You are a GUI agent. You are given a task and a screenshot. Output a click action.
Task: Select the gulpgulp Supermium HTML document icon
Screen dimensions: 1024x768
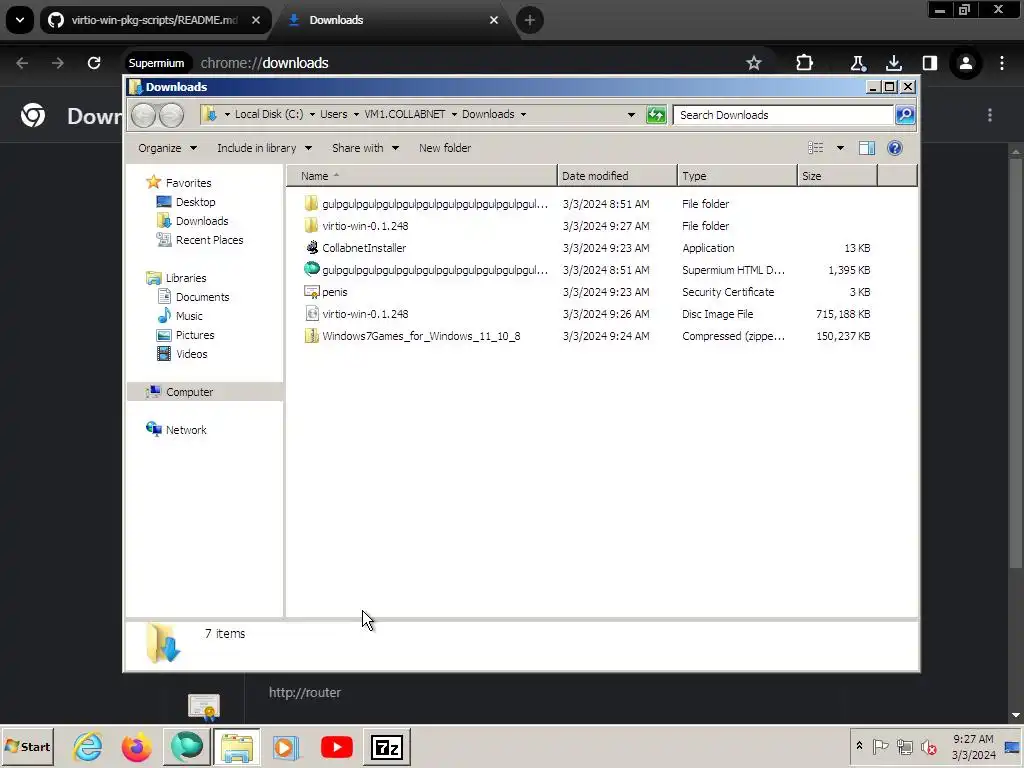tap(312, 269)
